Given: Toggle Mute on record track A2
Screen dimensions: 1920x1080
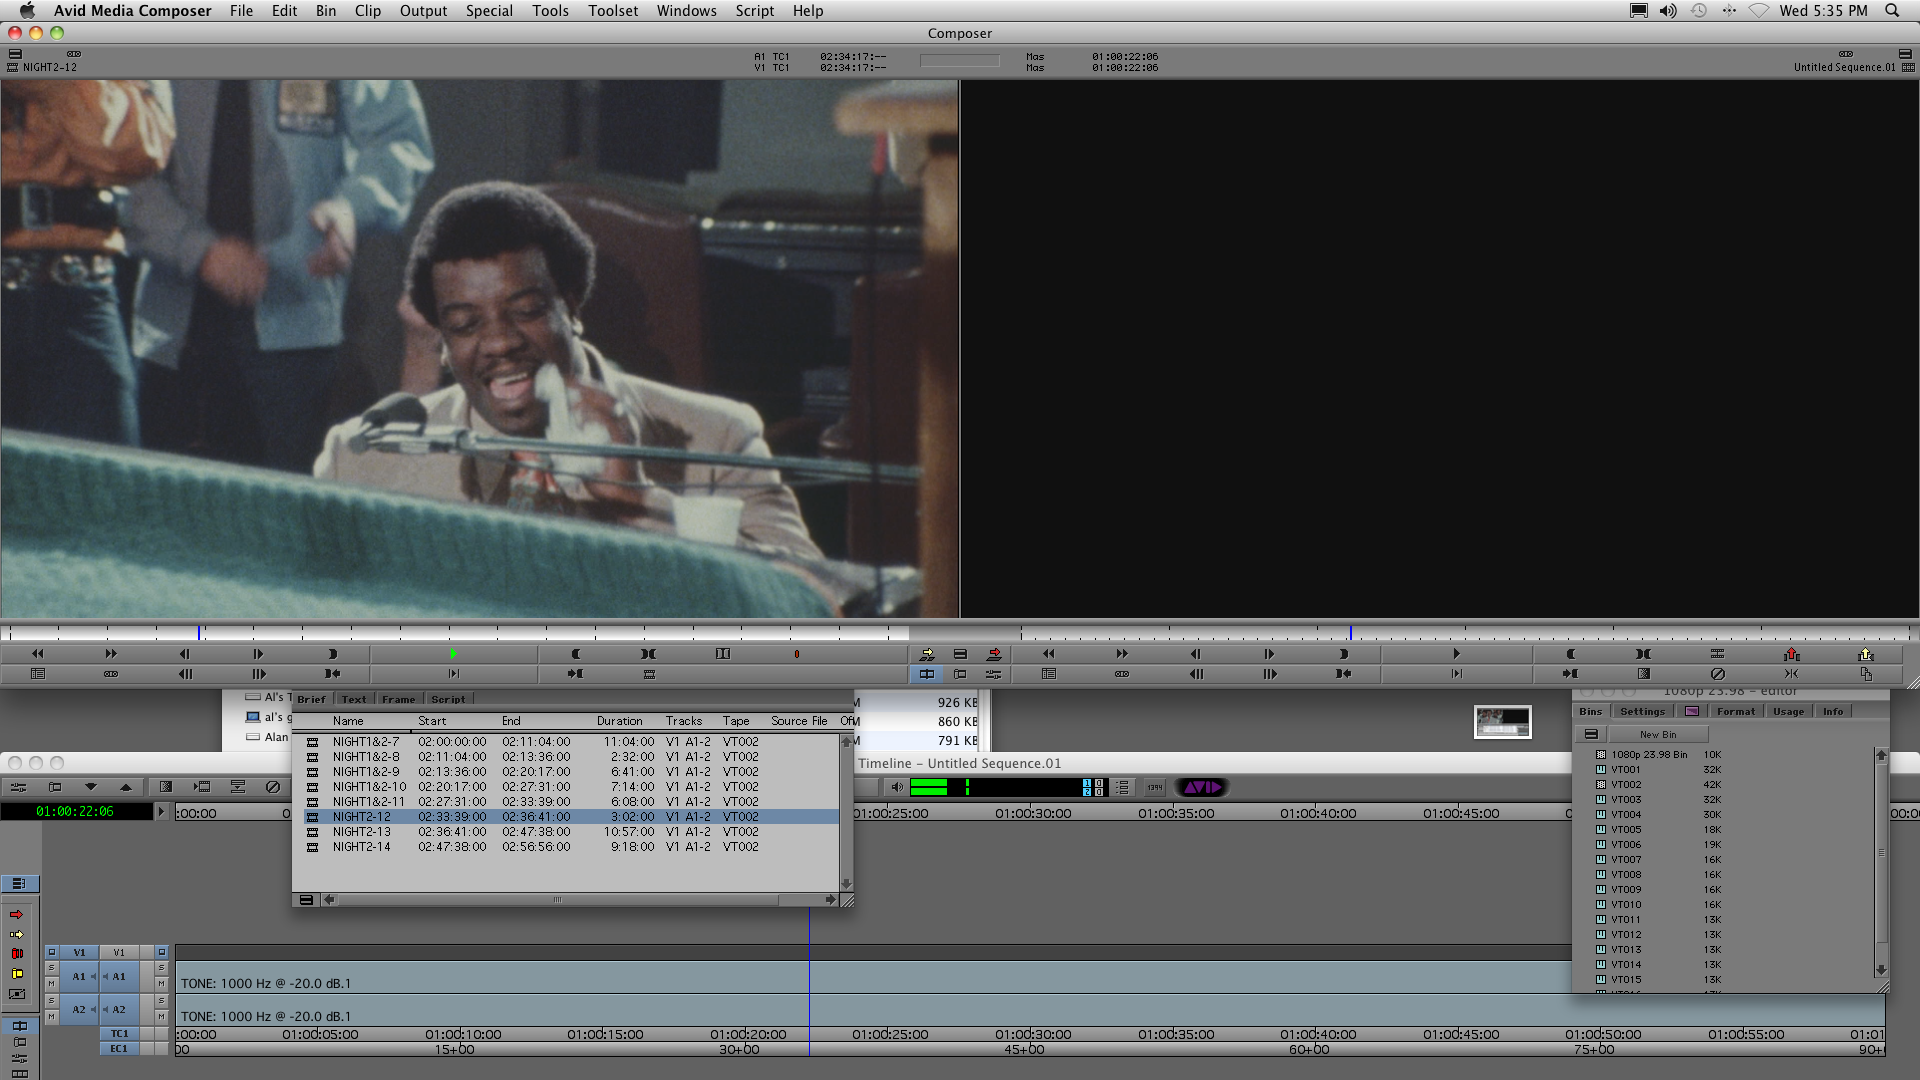Looking at the screenshot, I should point(161,1017).
